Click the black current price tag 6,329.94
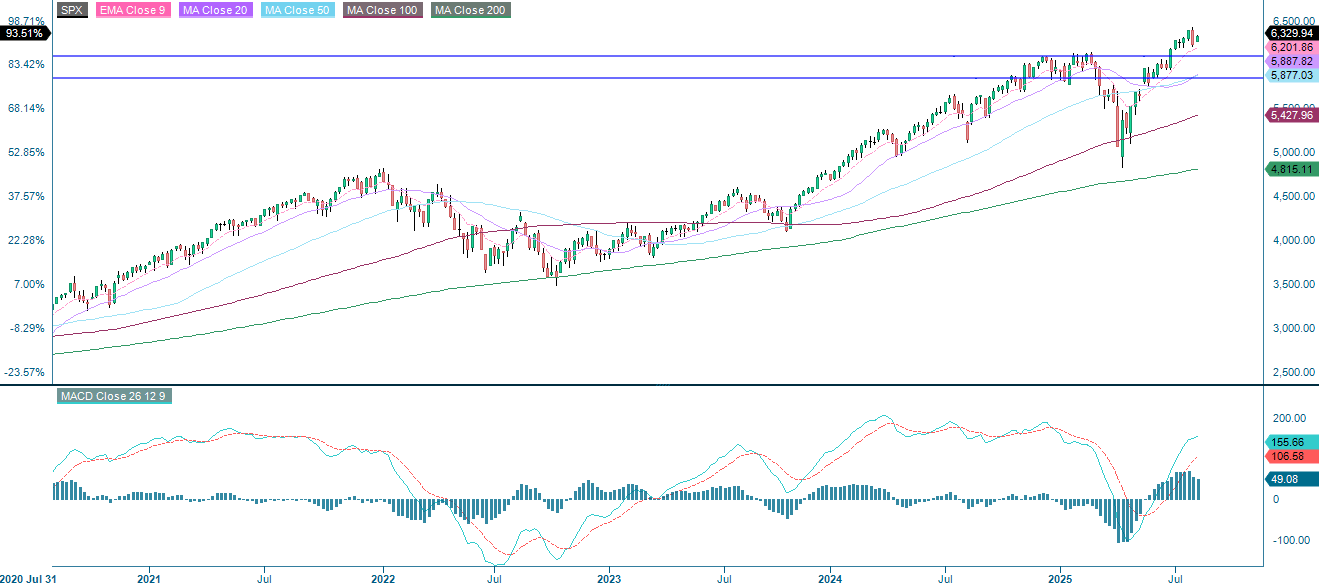Image resolution: width=1319 pixels, height=583 pixels. [x=1292, y=31]
